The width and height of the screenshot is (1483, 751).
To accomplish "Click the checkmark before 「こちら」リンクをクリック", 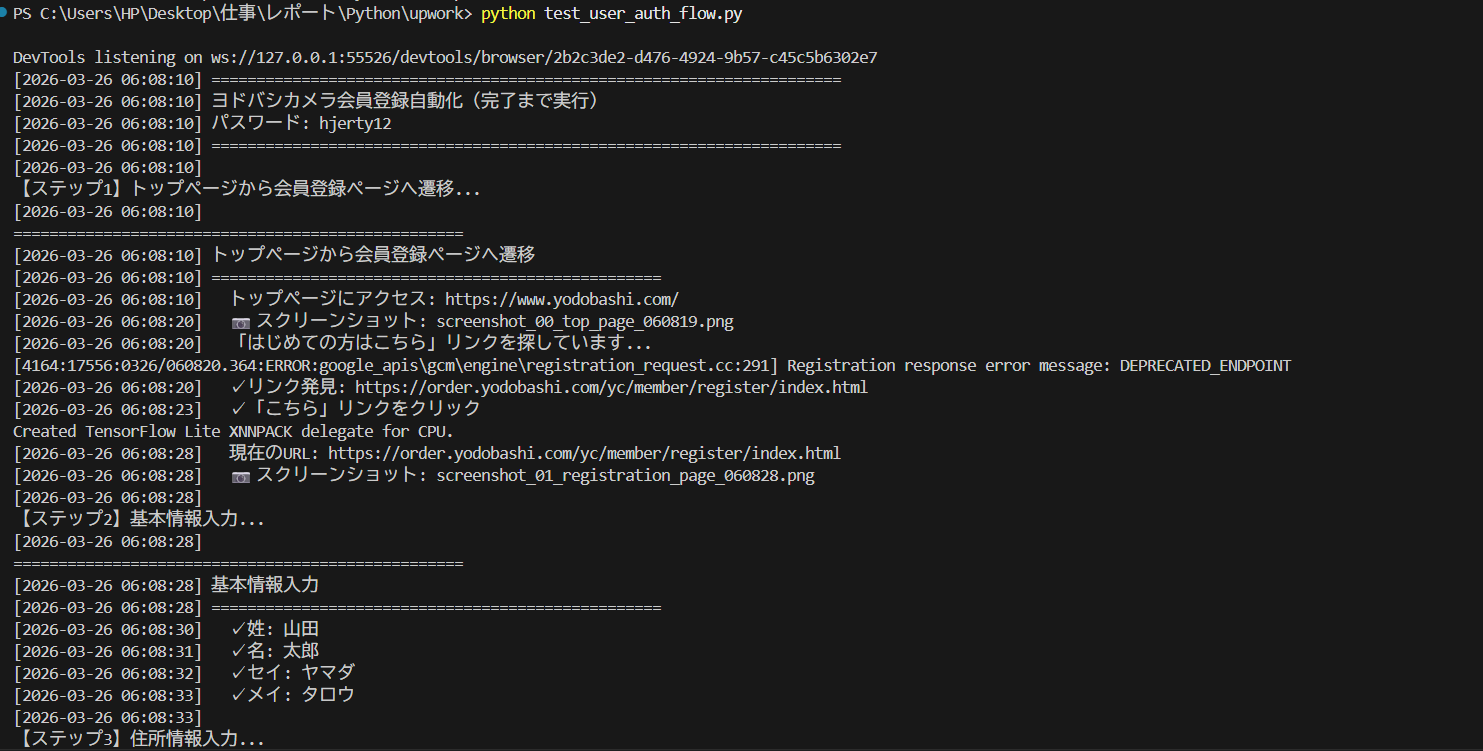I will coord(238,409).
